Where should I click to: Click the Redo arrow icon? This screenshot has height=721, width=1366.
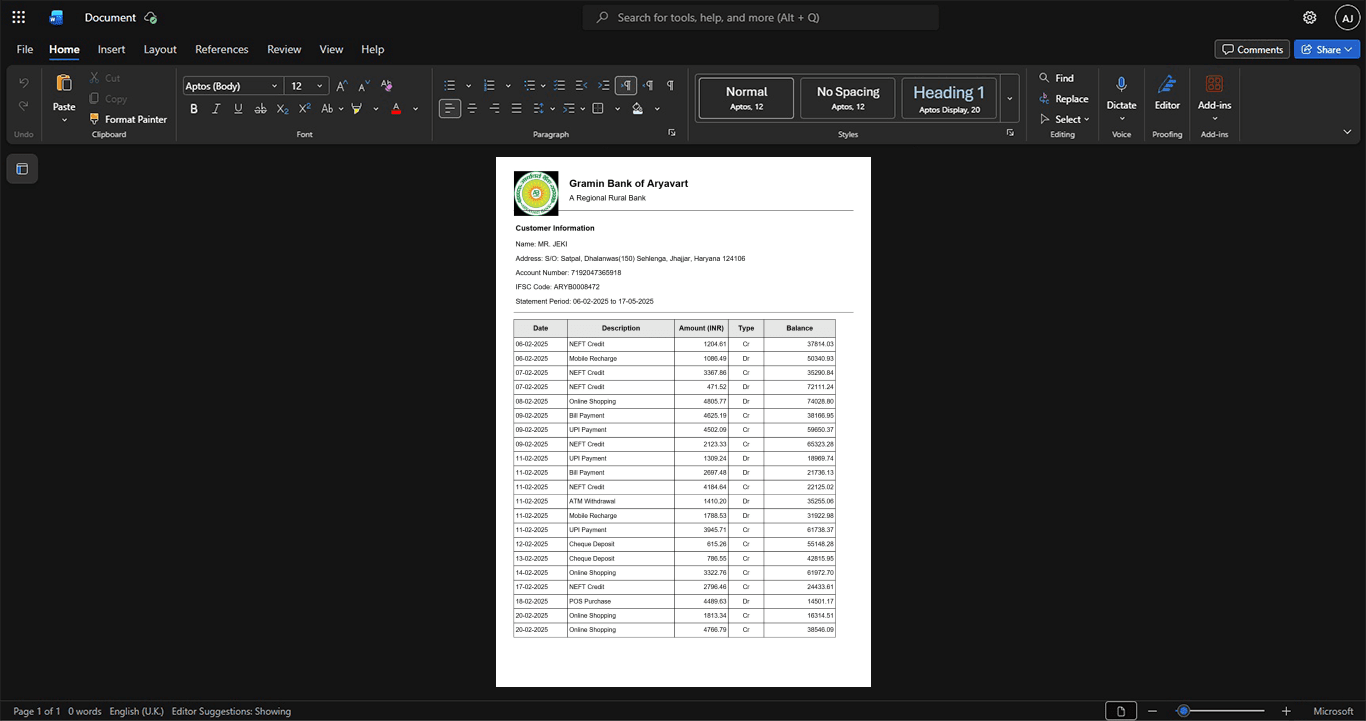(24, 105)
